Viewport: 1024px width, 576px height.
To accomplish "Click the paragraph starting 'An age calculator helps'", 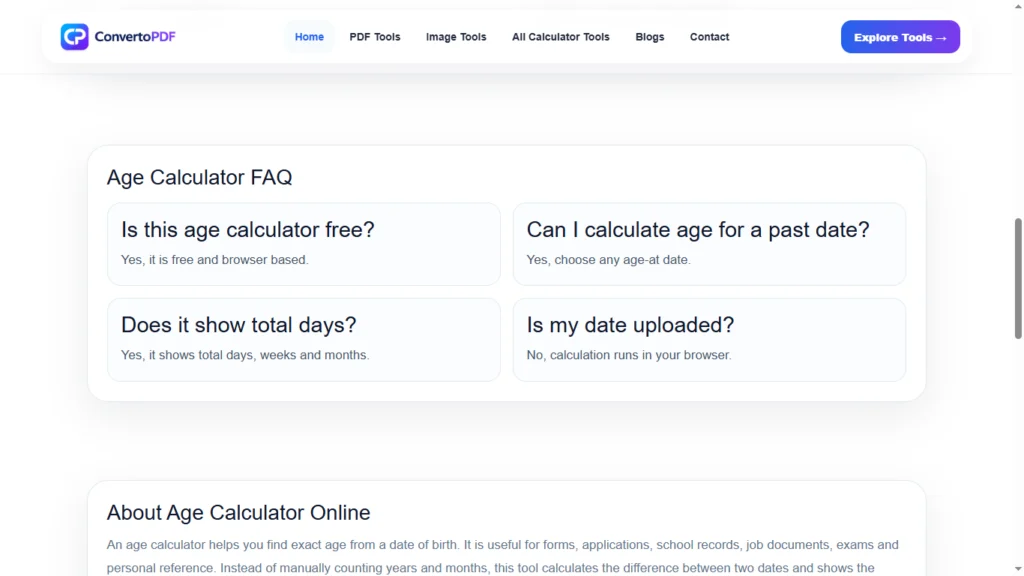I will point(503,556).
